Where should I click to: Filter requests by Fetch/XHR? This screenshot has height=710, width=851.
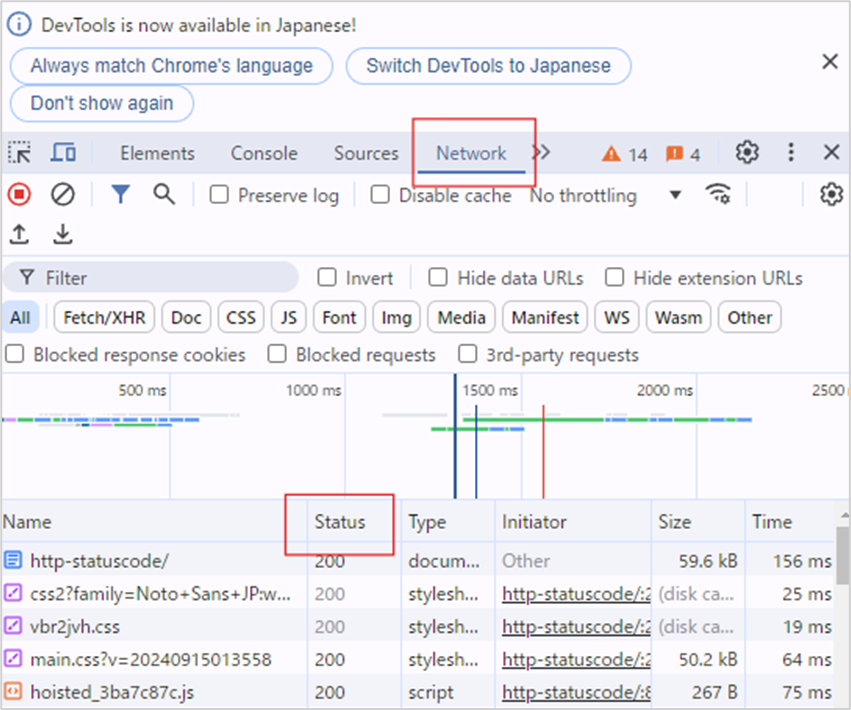104,317
